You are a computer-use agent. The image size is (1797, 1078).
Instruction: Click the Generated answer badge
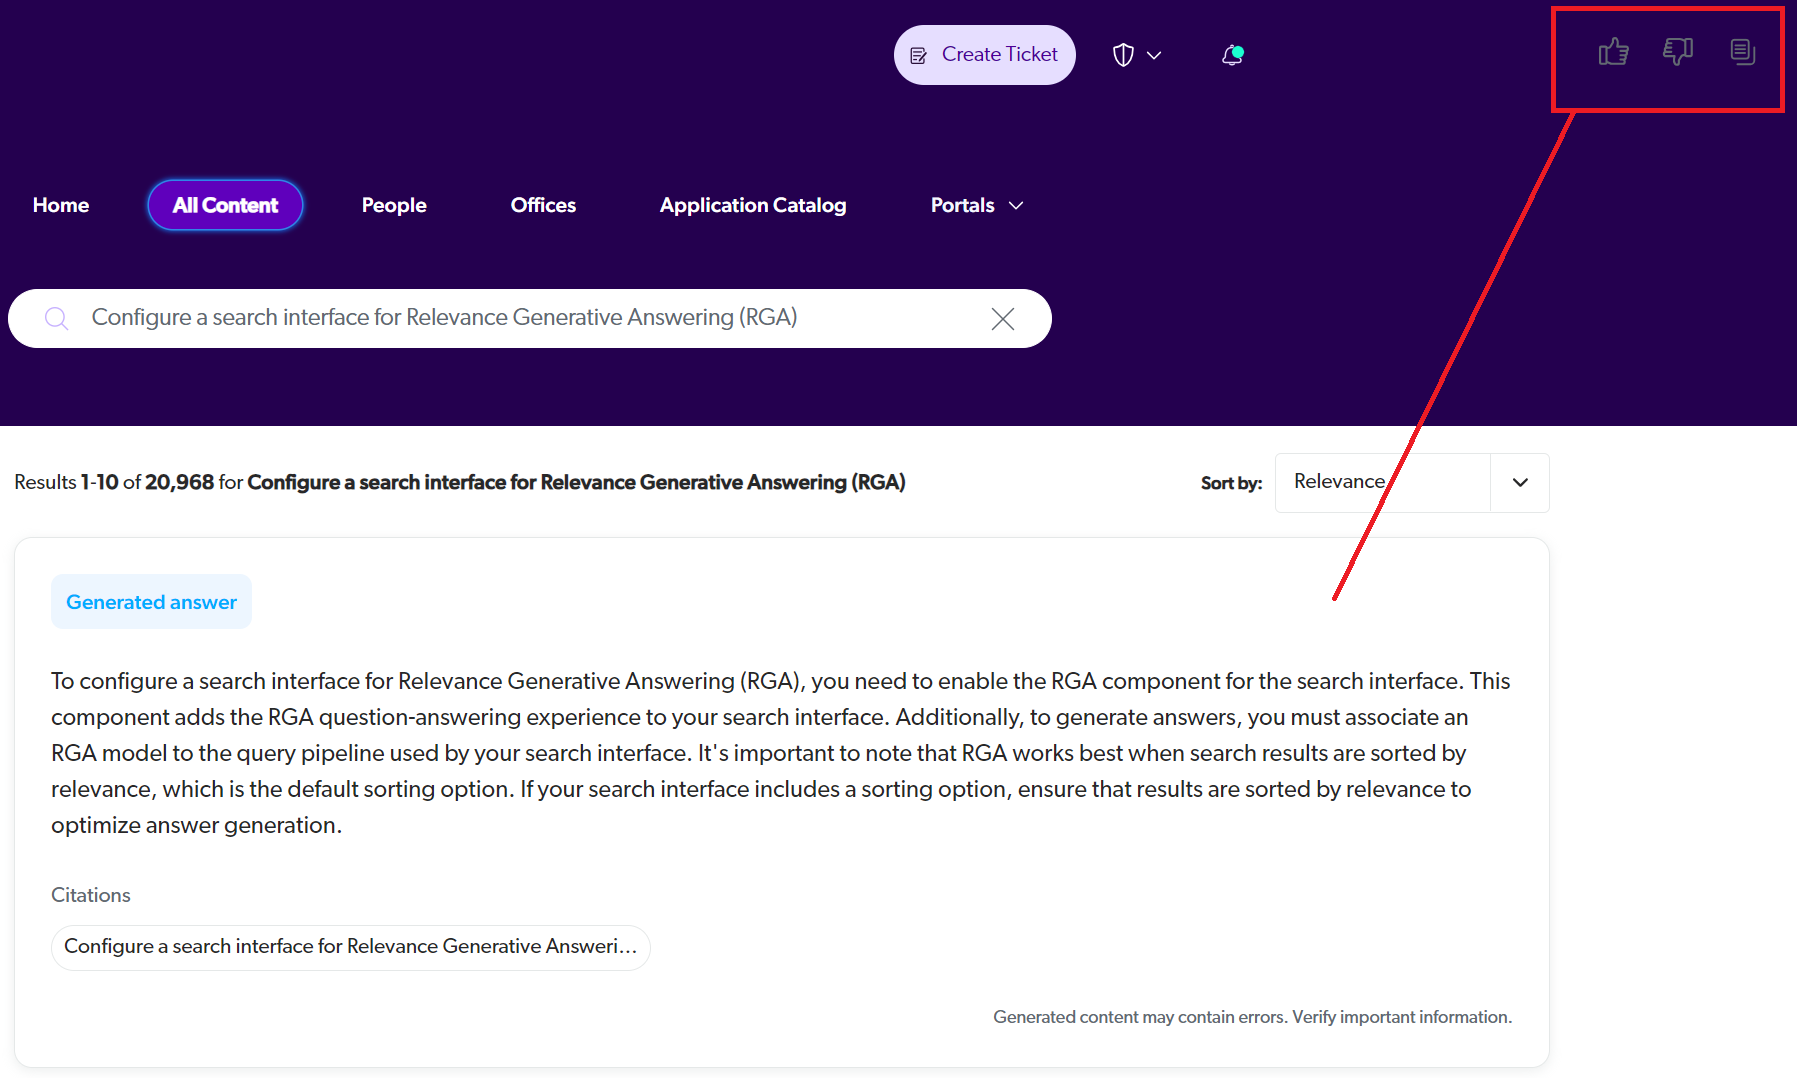coord(151,601)
